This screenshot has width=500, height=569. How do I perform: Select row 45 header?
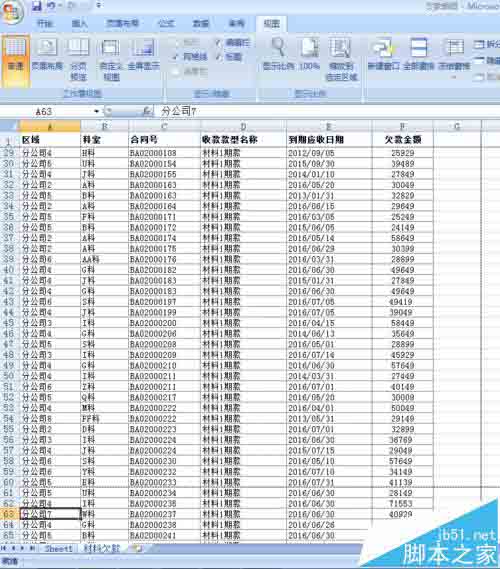[9, 323]
